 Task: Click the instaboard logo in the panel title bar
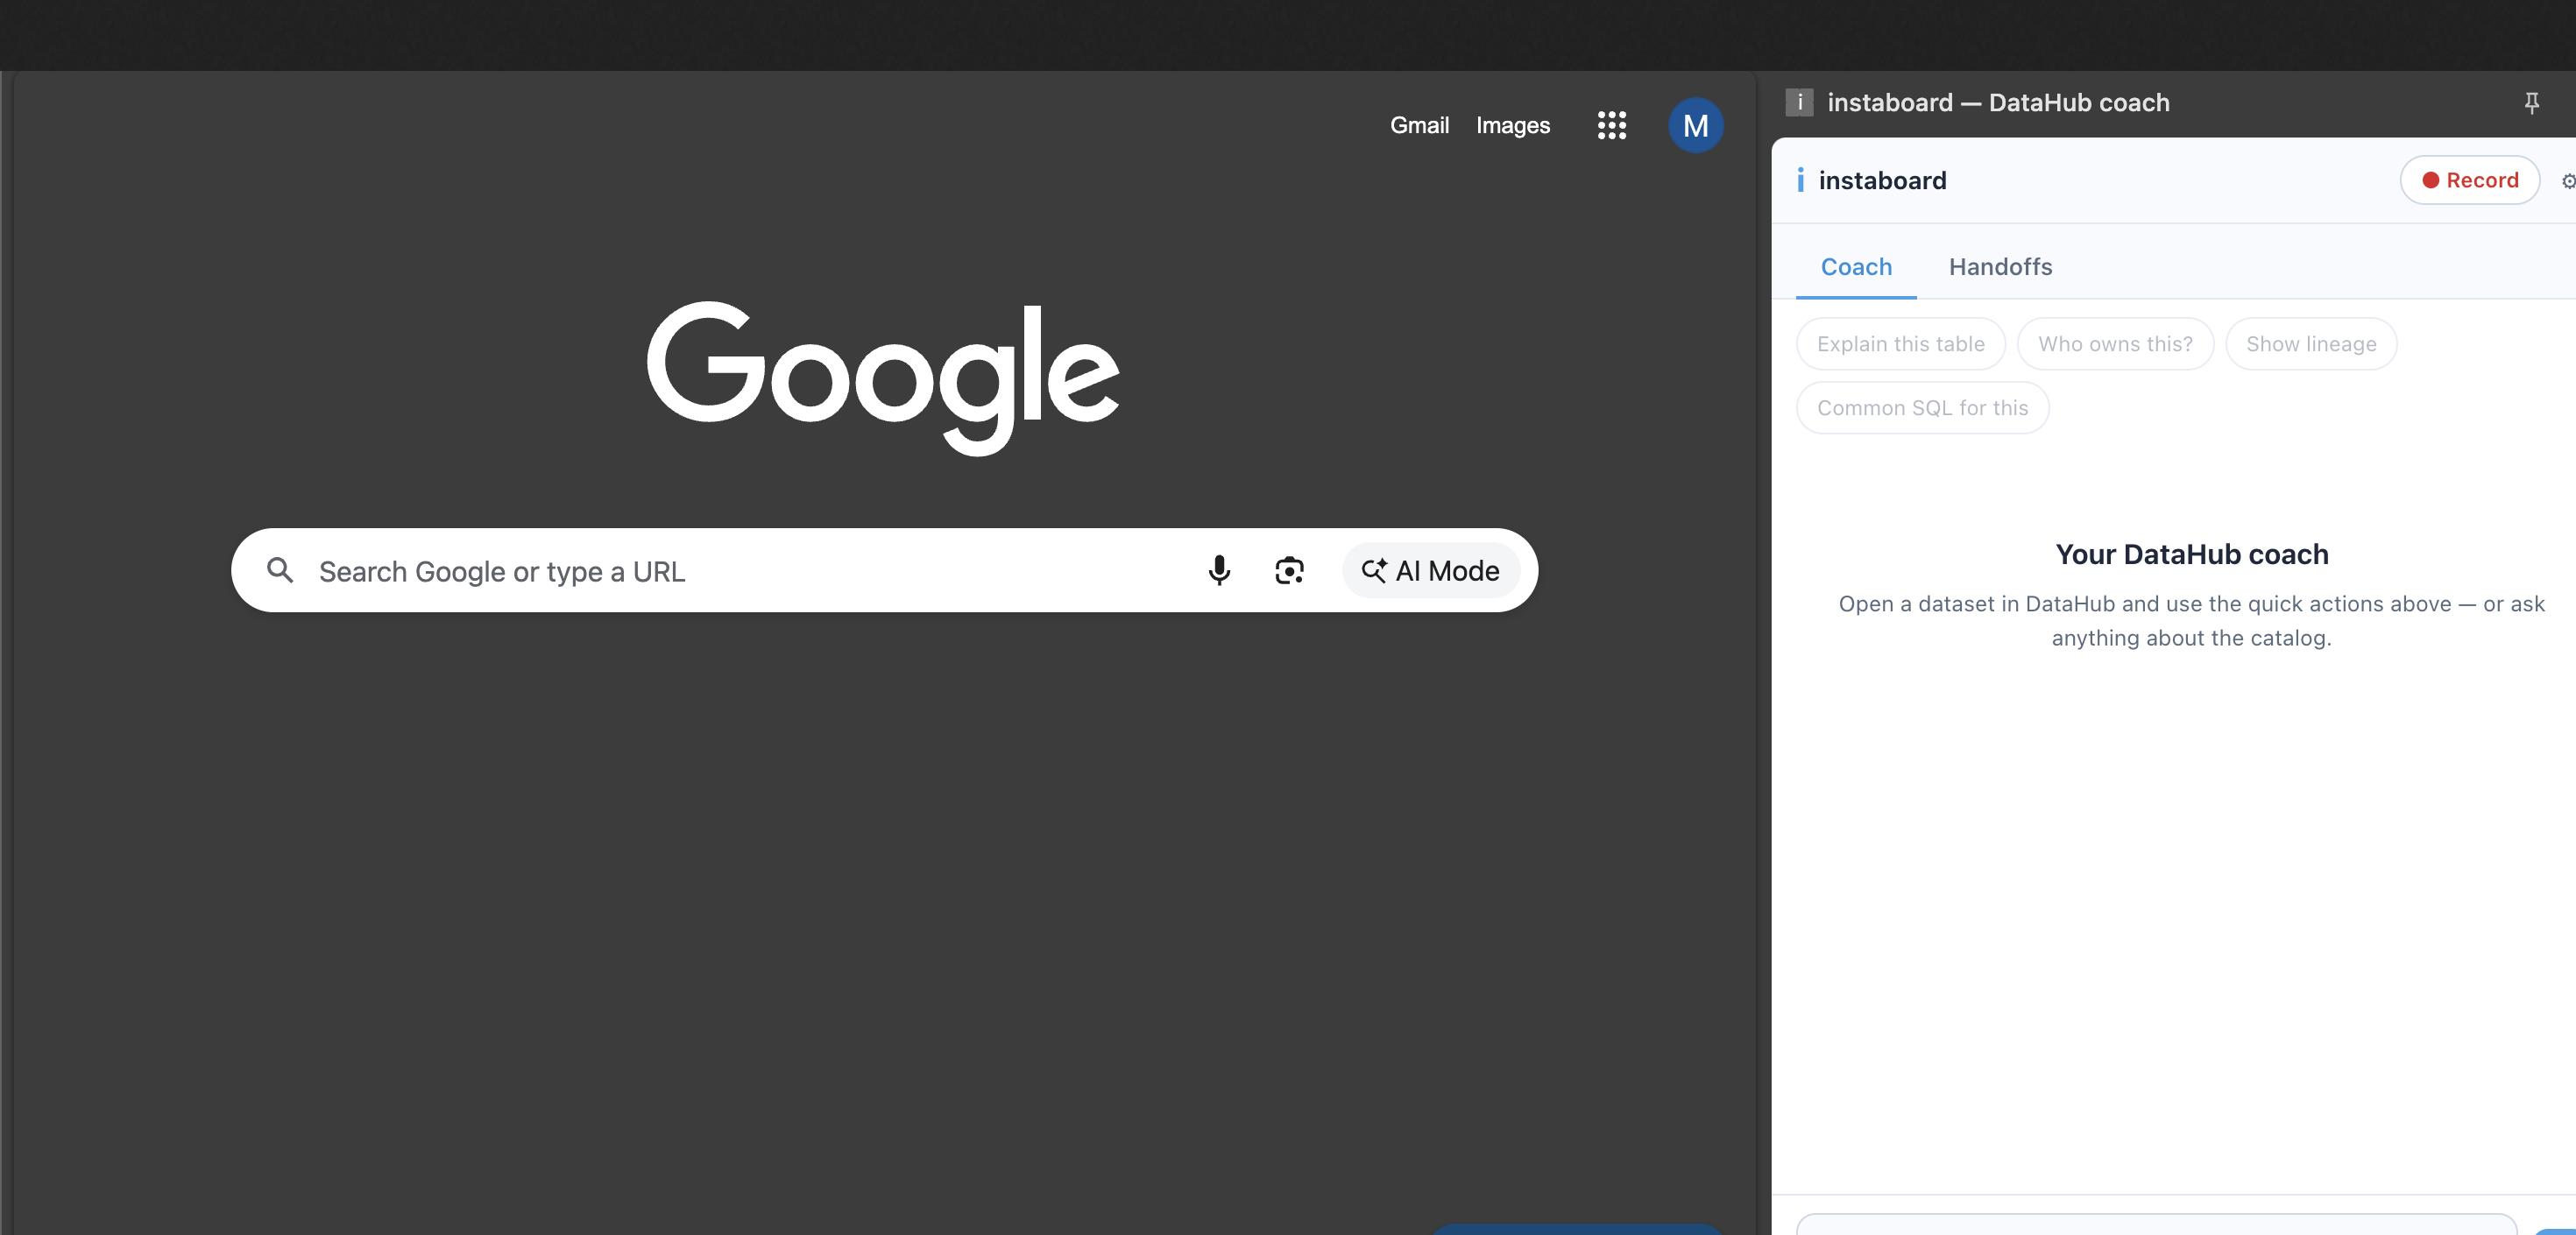pyautogui.click(x=1799, y=102)
